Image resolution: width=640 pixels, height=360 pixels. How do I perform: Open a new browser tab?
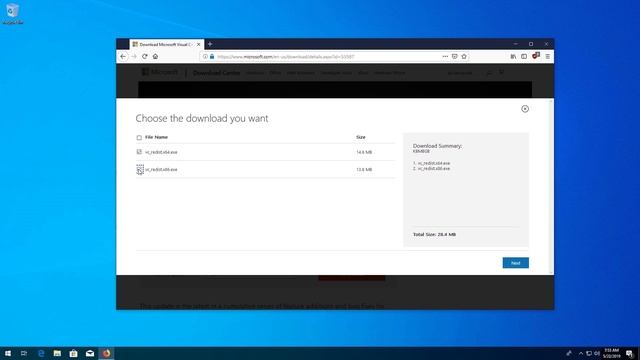click(x=210, y=44)
